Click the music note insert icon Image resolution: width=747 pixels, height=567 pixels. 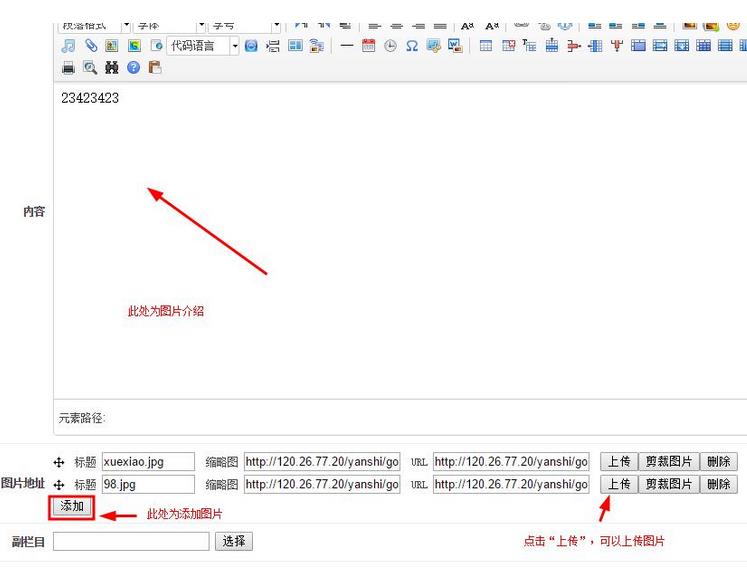(68, 46)
